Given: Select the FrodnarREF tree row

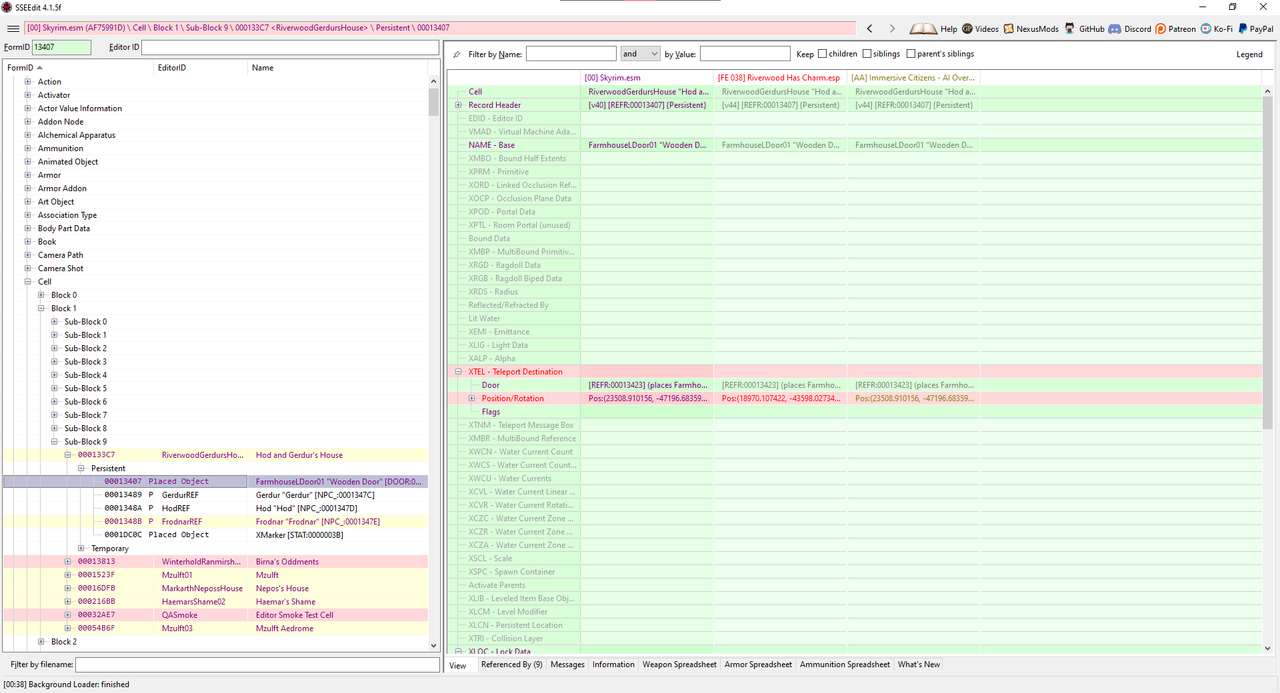Looking at the screenshot, I should coord(215,522).
